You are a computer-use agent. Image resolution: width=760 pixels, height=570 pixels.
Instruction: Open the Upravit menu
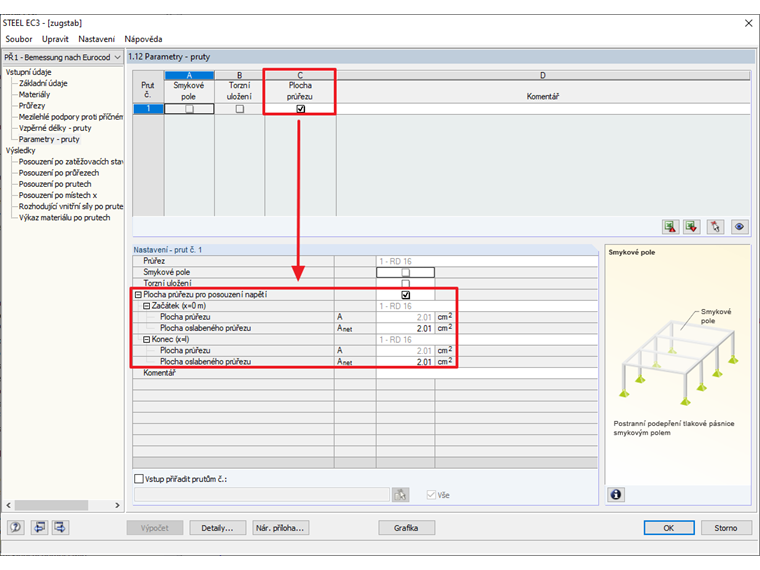(55, 39)
